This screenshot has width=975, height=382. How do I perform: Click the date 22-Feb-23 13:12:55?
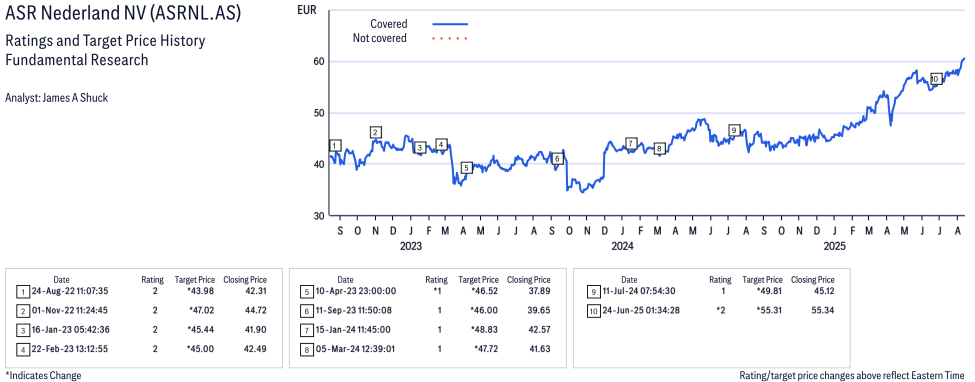tap(70, 348)
